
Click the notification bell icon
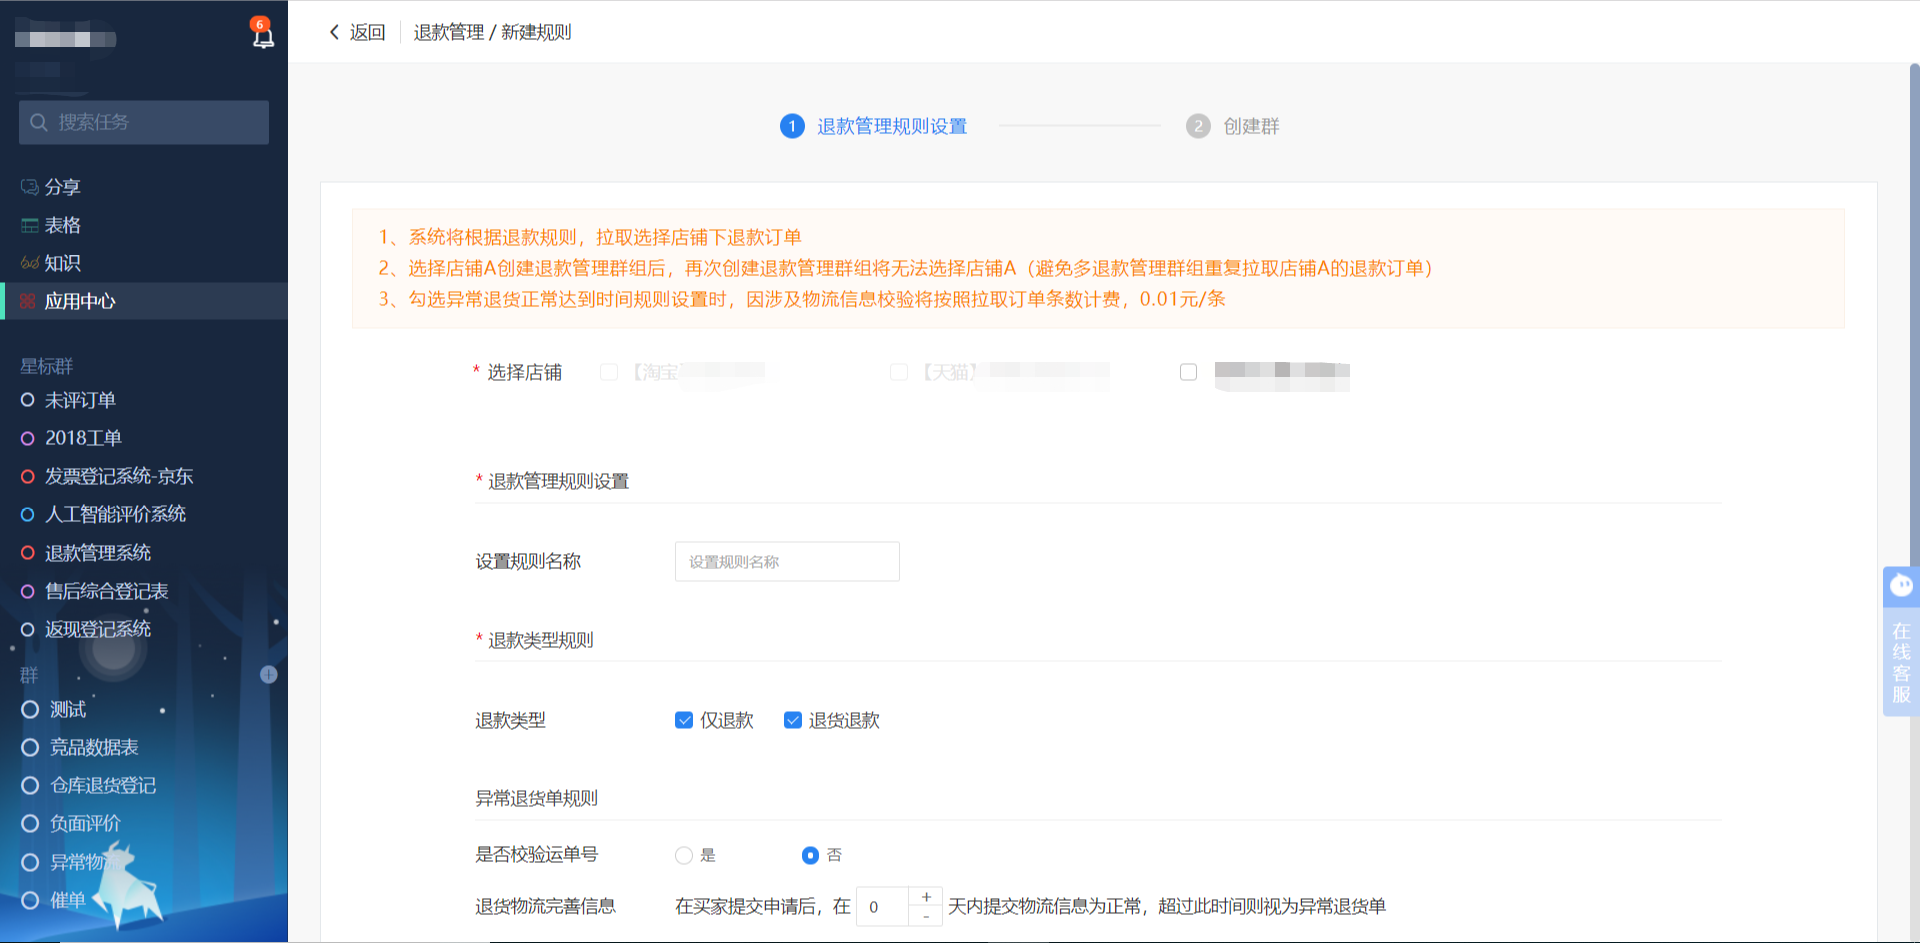(x=262, y=36)
